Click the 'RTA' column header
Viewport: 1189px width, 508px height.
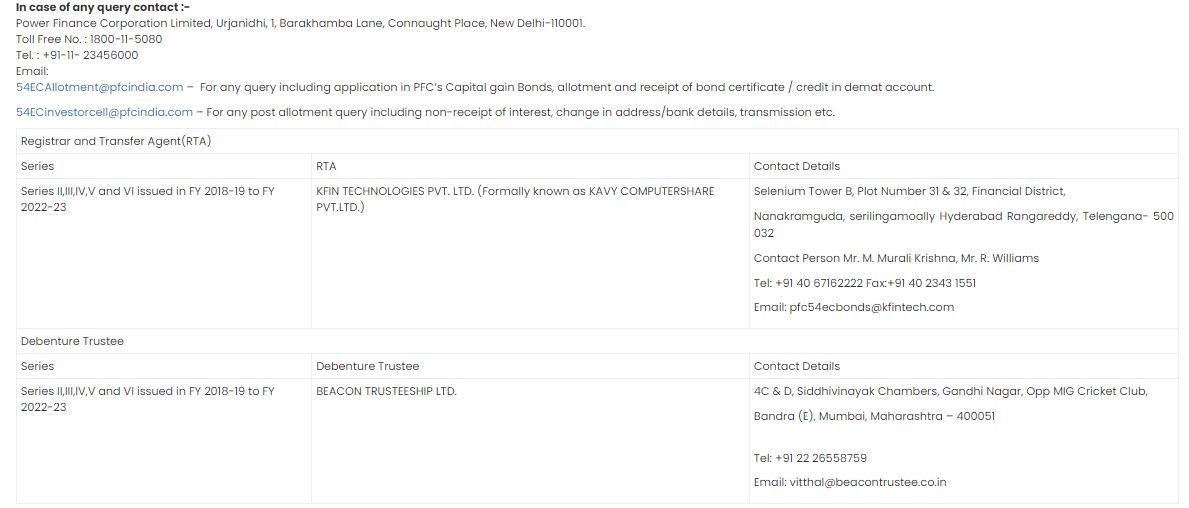[326, 166]
